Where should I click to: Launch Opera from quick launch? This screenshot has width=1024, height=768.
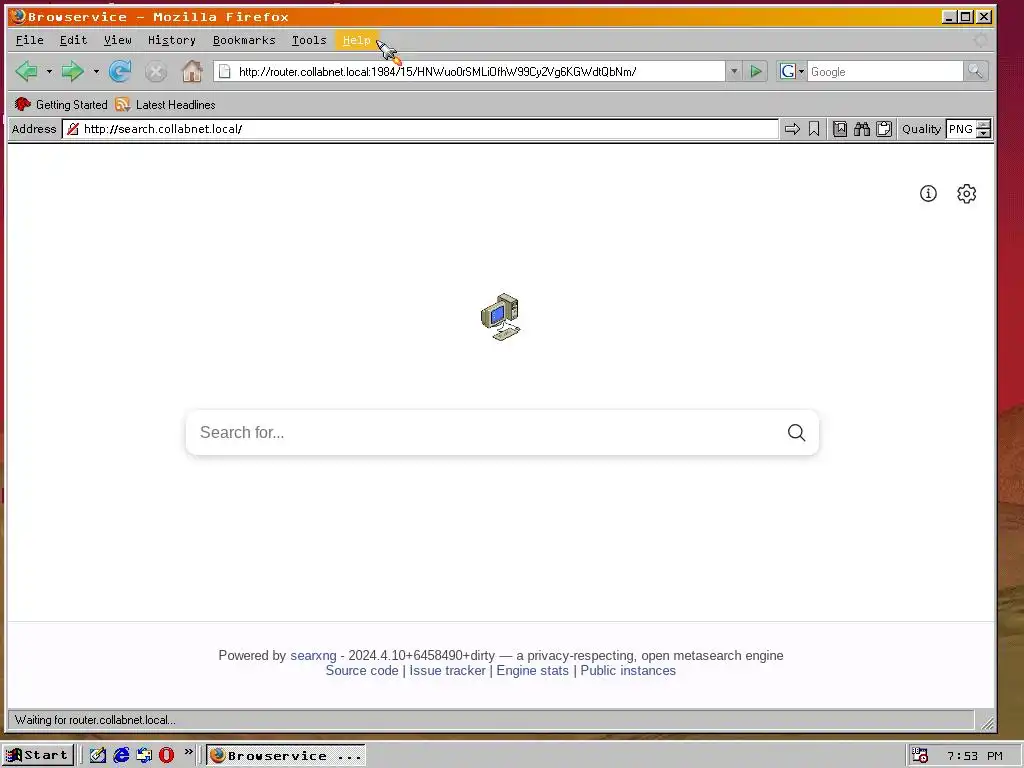click(167, 756)
